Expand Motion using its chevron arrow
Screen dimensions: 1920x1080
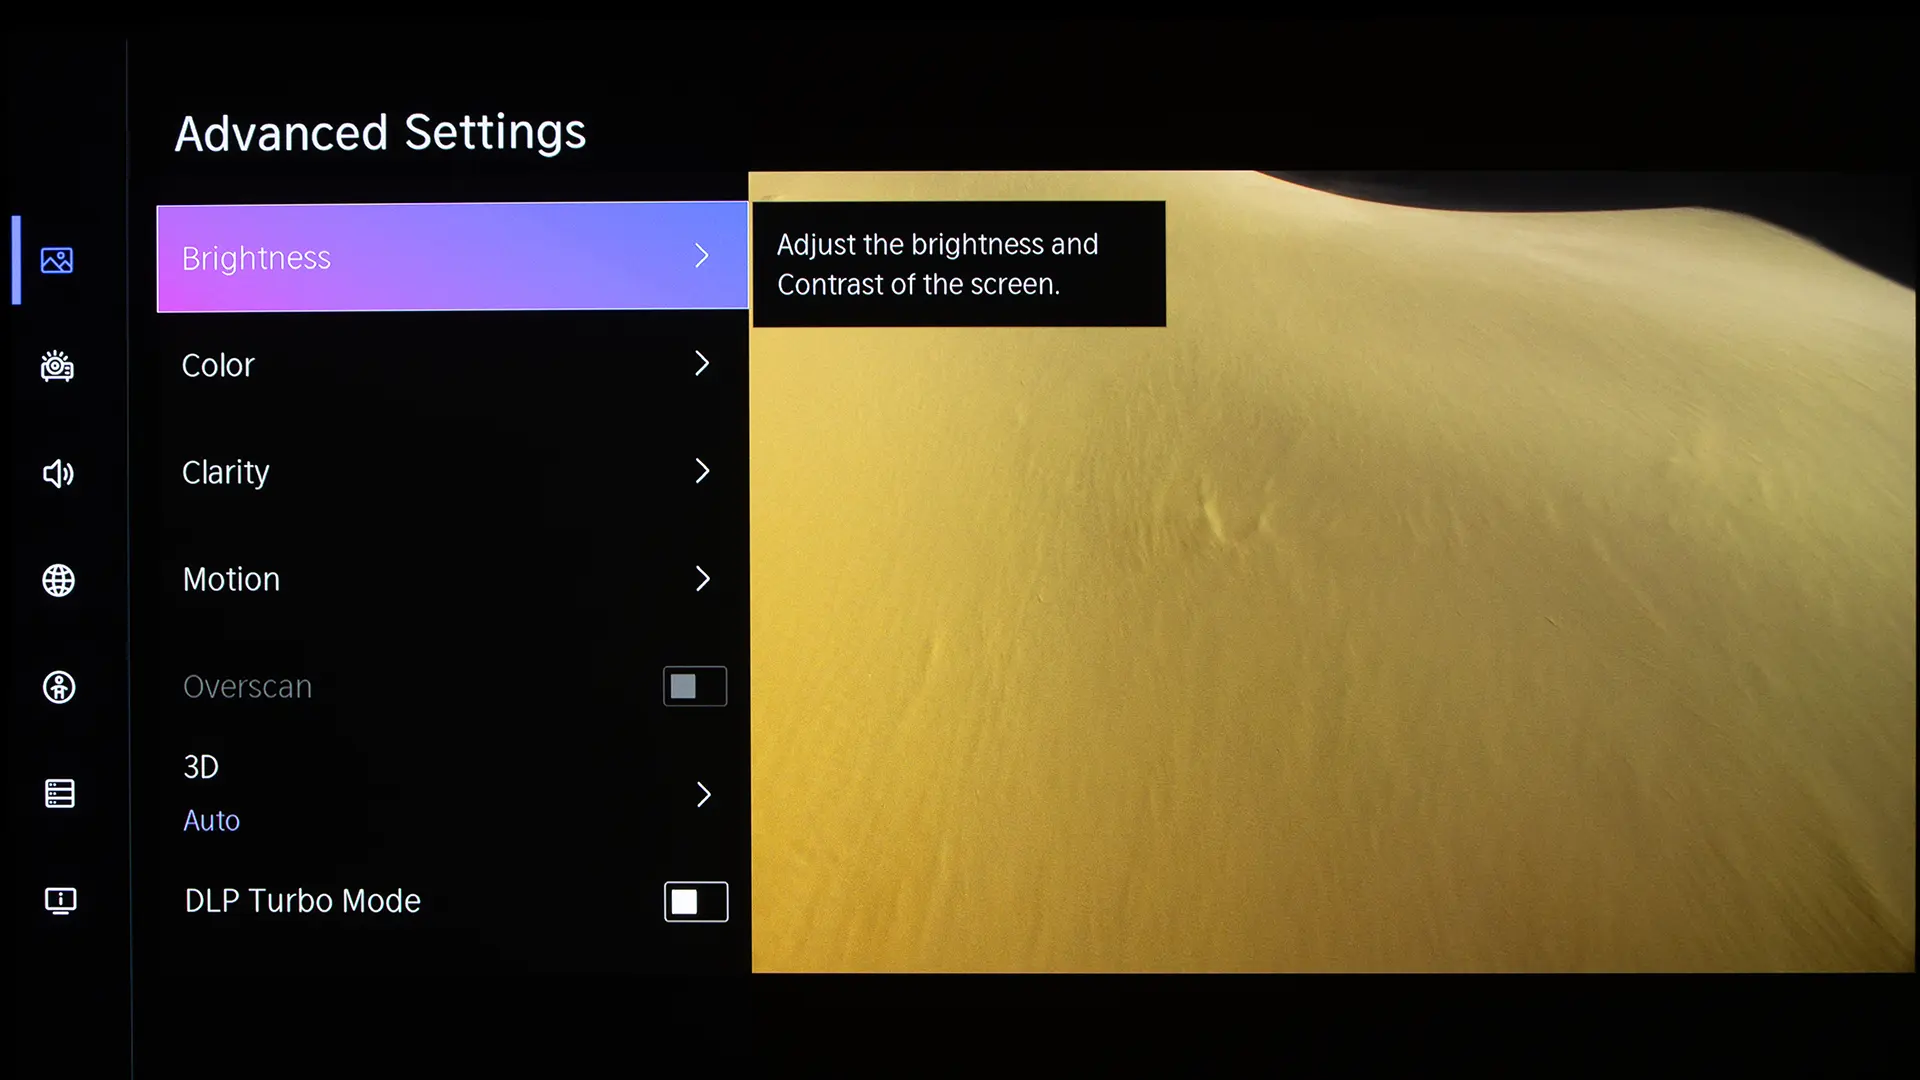(x=703, y=579)
